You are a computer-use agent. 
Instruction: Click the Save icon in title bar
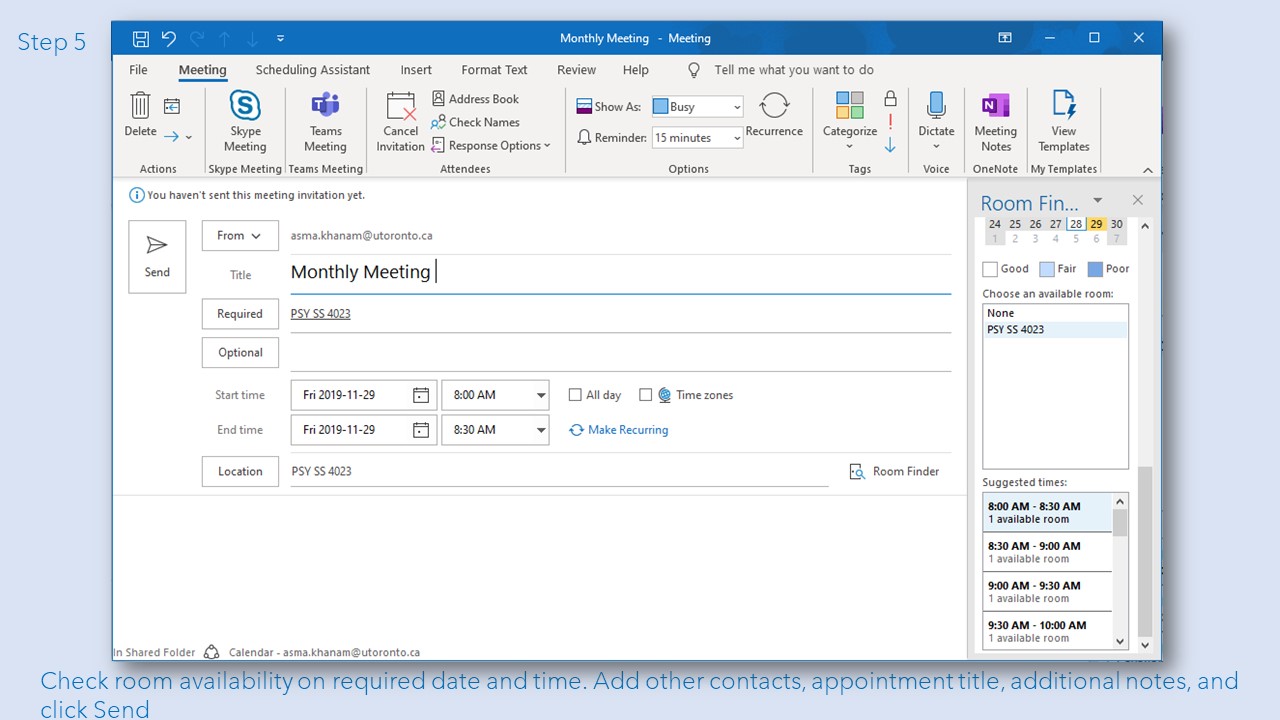tap(141, 39)
